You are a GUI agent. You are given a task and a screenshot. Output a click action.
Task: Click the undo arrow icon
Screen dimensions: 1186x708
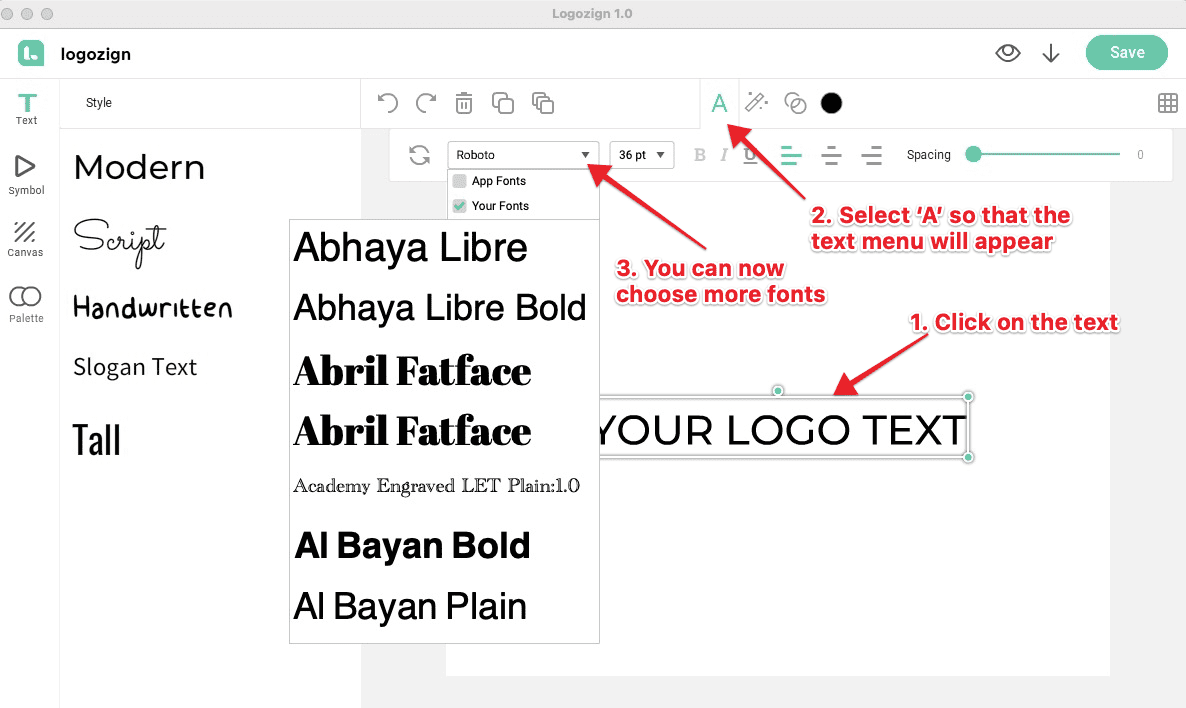point(387,103)
